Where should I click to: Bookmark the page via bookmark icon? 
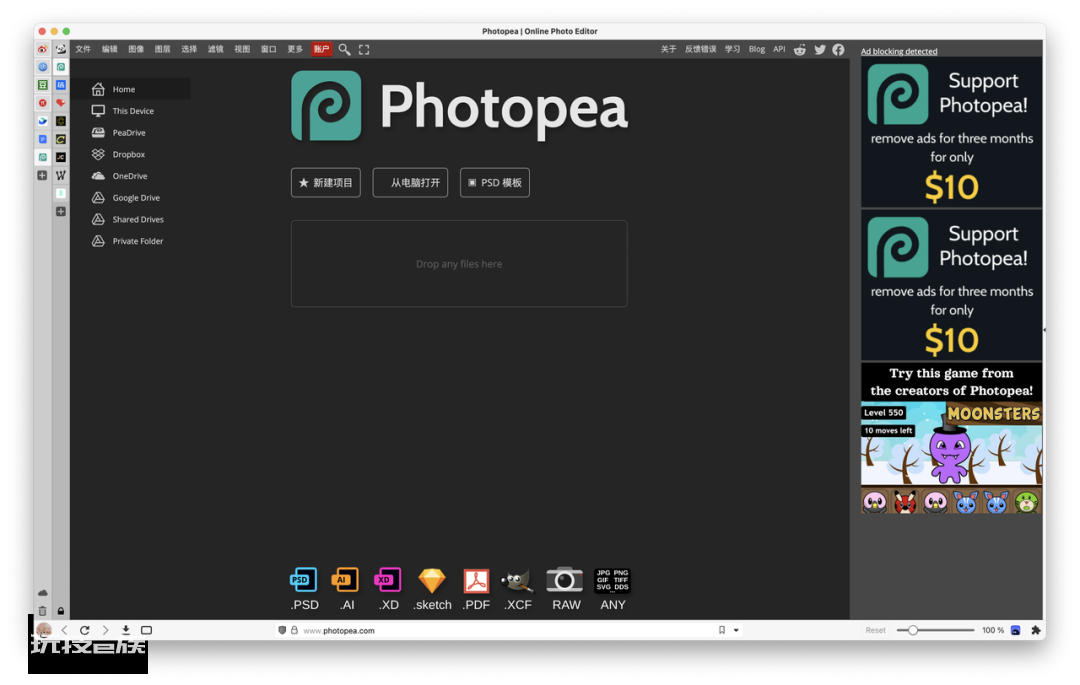tap(722, 630)
